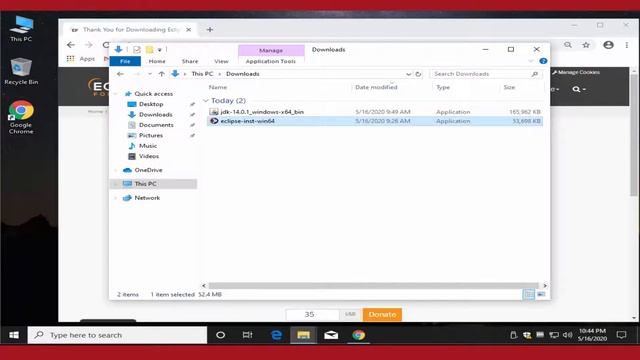Open recent locations dropdown arrow
The image size is (640, 360).
tap(150, 74)
